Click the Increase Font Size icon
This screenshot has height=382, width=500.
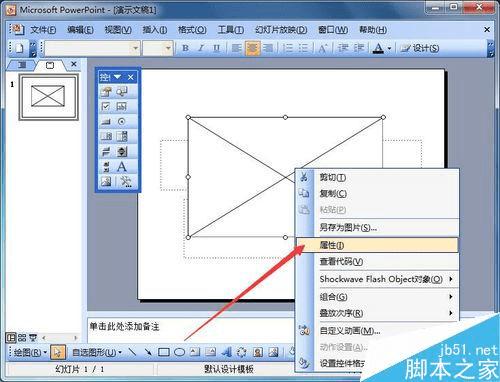[322, 48]
